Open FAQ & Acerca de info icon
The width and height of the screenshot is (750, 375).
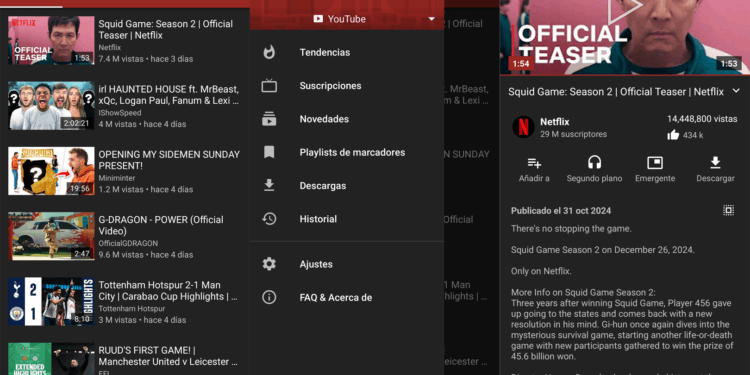[269, 298]
